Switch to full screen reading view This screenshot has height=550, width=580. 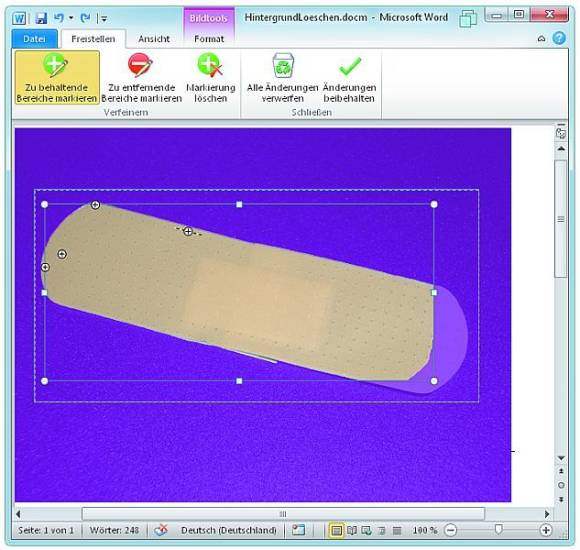[x=352, y=531]
